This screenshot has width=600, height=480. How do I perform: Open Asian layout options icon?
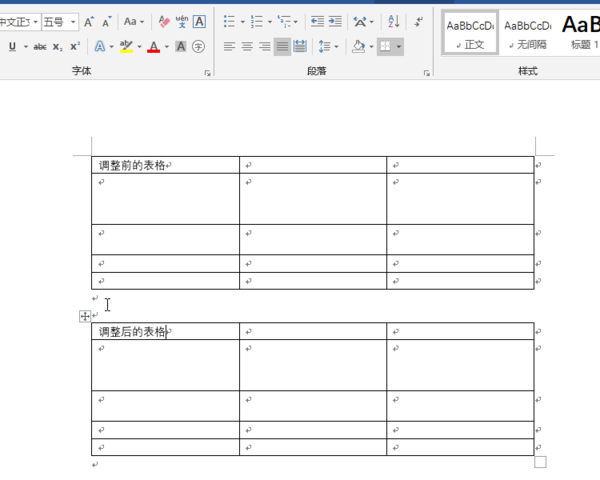point(360,22)
